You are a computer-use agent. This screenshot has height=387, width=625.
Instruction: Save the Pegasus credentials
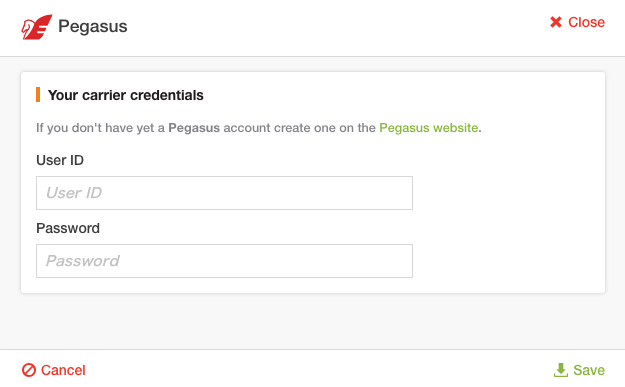click(589, 370)
